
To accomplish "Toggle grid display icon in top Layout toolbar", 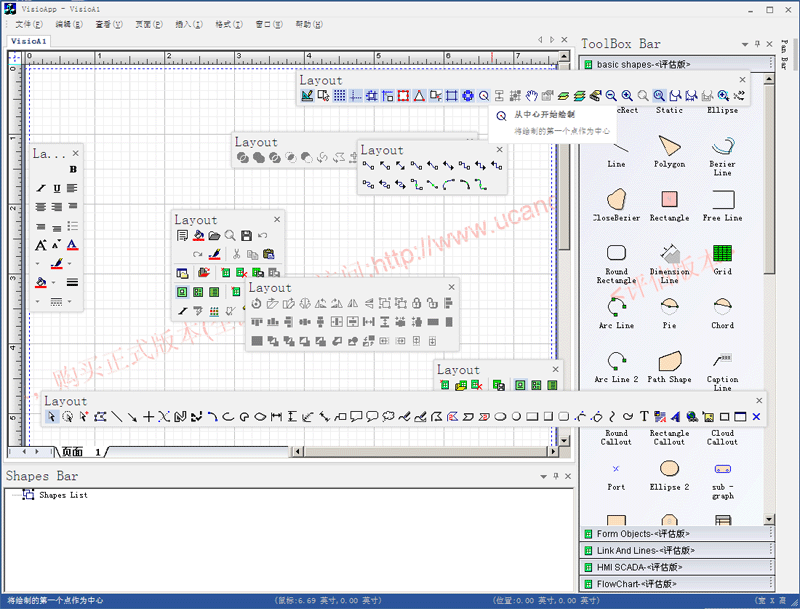I will pos(339,96).
